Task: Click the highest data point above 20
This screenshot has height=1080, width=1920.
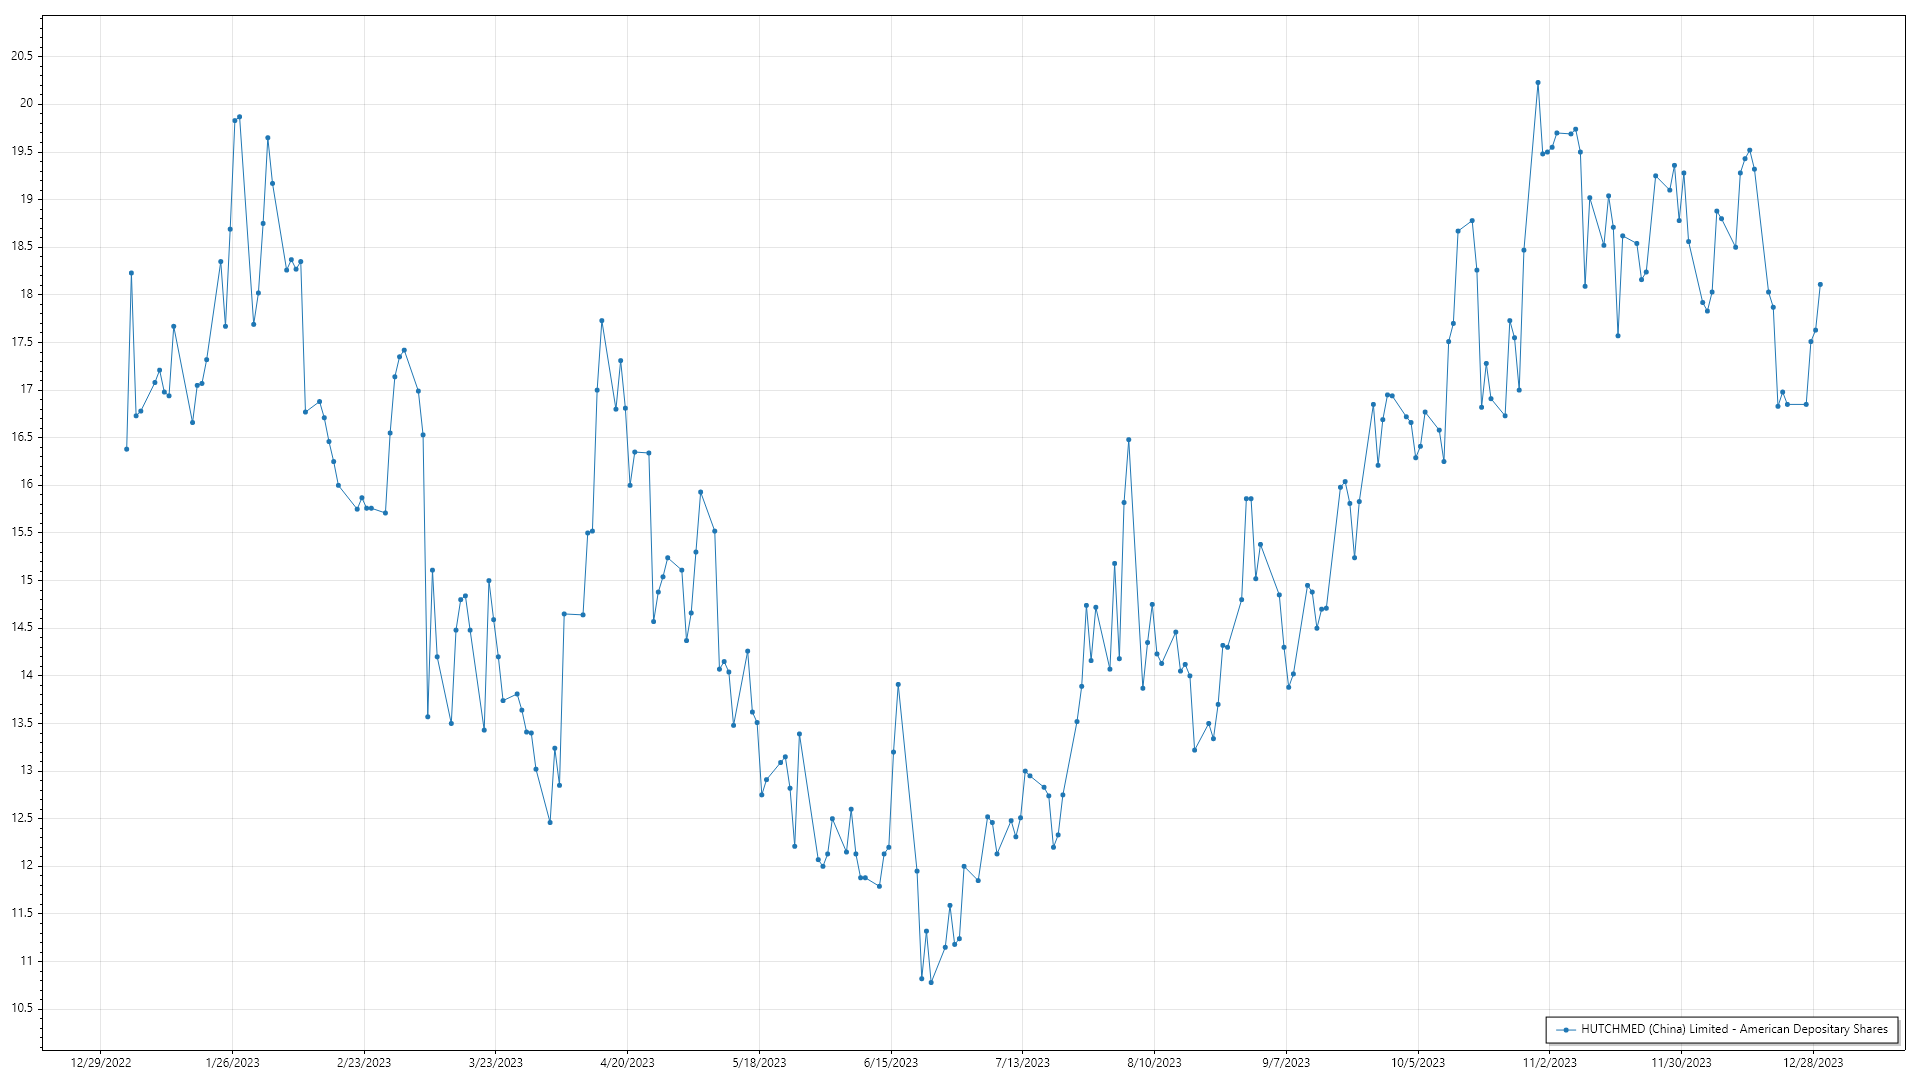Action: tap(1538, 83)
